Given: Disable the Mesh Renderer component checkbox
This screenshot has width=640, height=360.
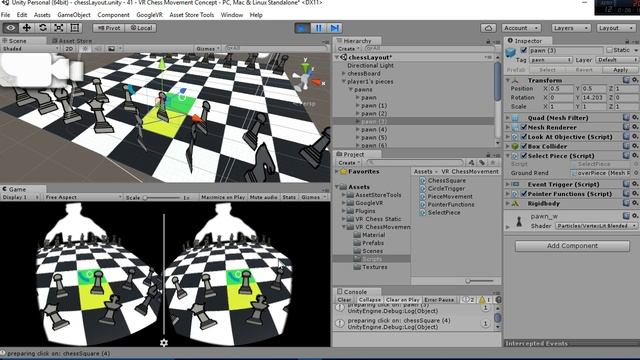Looking at the screenshot, I should coord(524,127).
